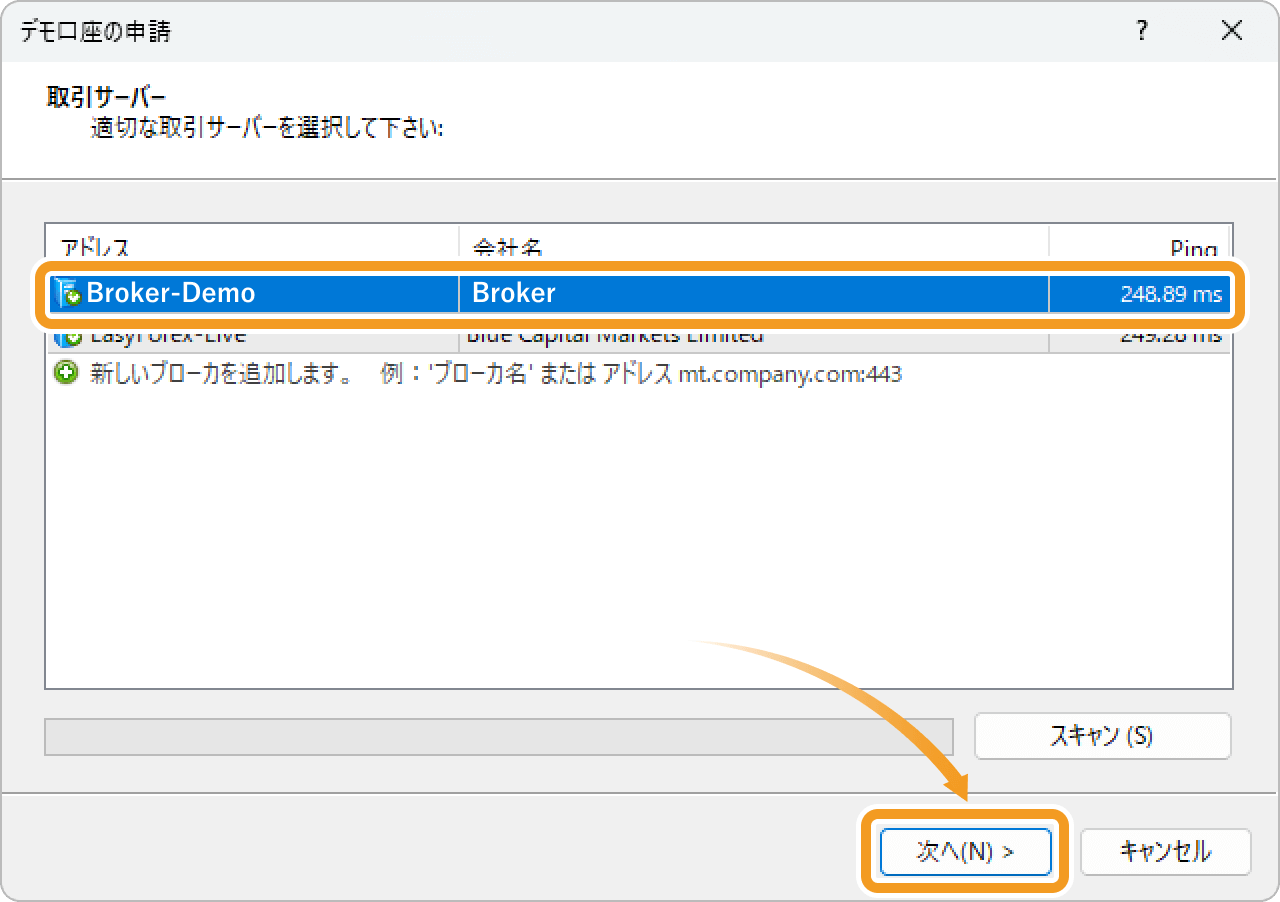Viewport: 1280px width, 902px height.
Task: Click the green plus add-broker icon
Action: tap(66, 375)
